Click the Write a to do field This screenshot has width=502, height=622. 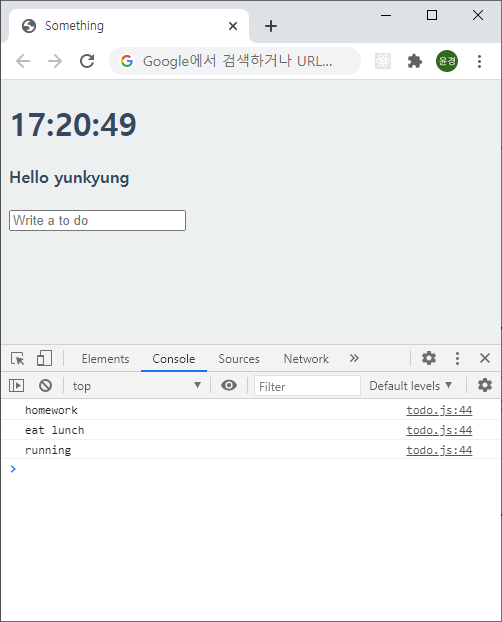[x=97, y=221]
